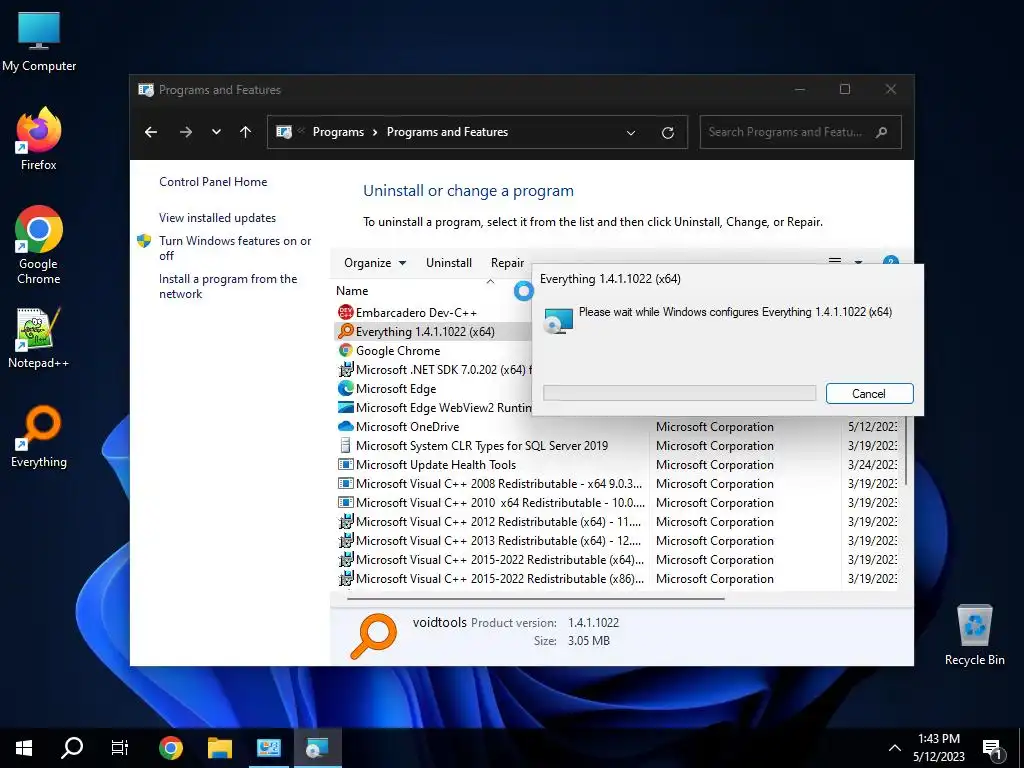Click the Repair toolbar button

tap(507, 263)
